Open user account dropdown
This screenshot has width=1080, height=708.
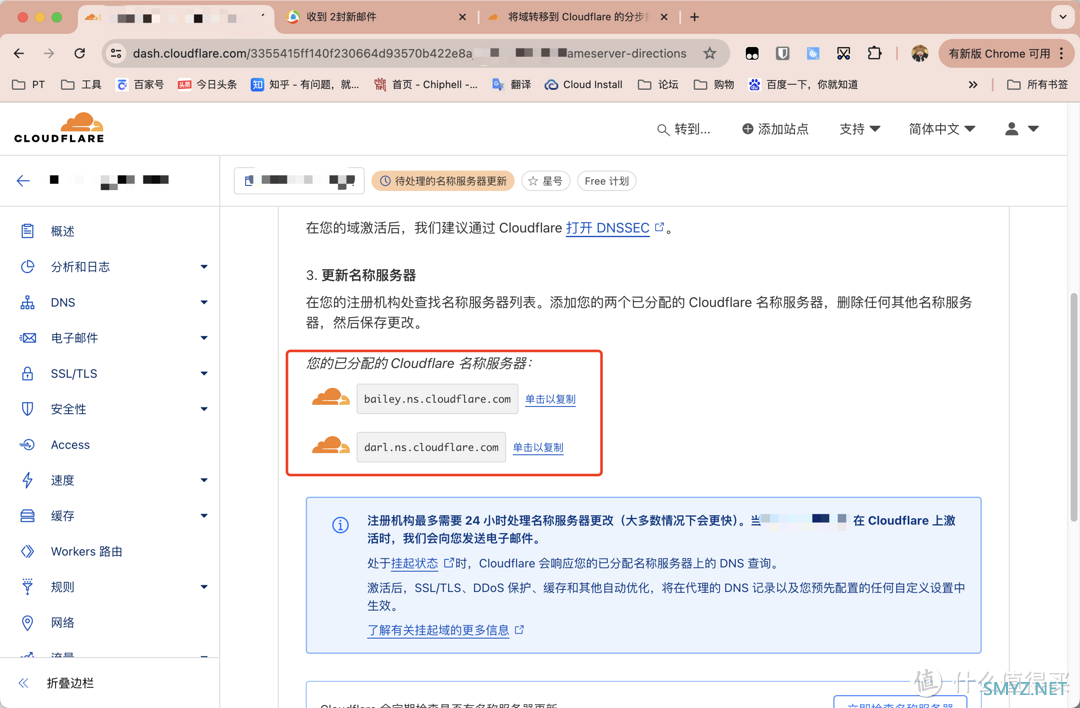tap(1021, 129)
